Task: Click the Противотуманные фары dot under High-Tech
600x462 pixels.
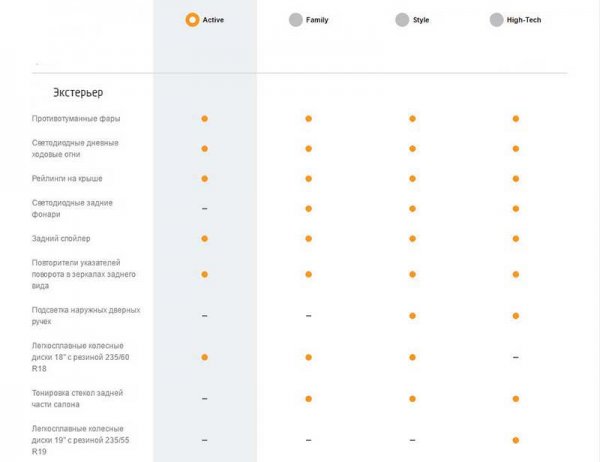Action: click(516, 119)
